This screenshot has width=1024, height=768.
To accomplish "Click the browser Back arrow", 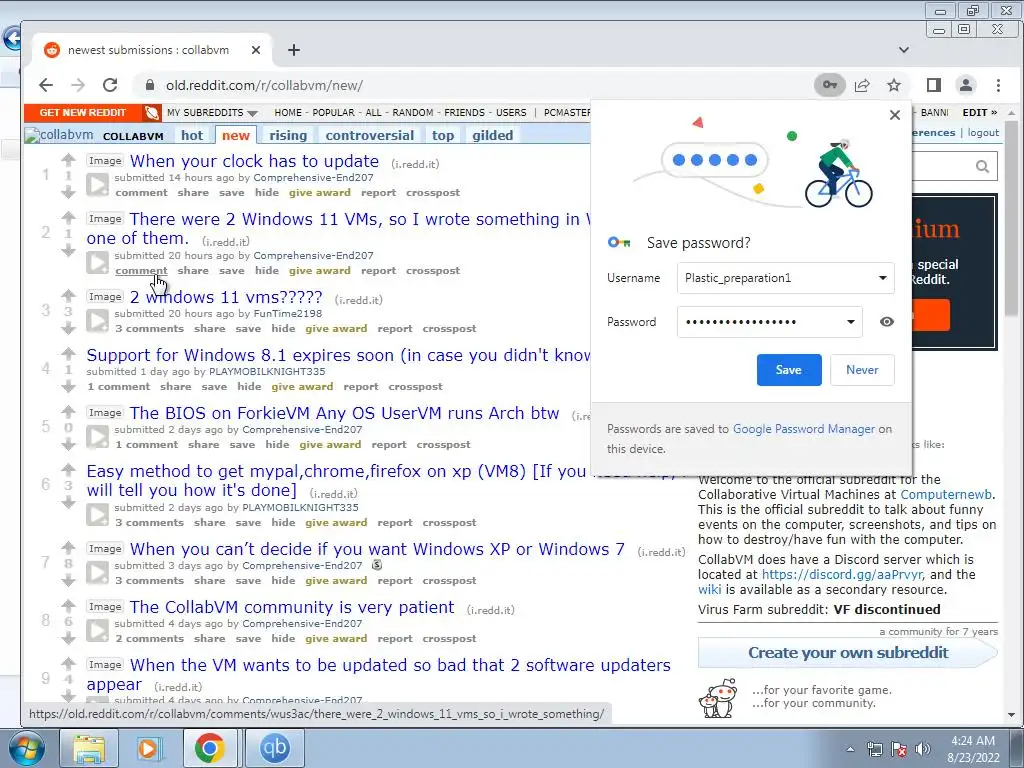I will point(45,85).
